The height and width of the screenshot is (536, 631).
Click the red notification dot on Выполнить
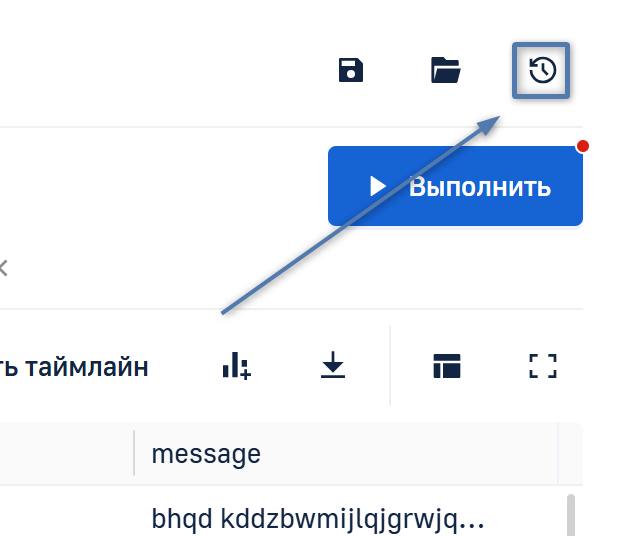click(582, 146)
